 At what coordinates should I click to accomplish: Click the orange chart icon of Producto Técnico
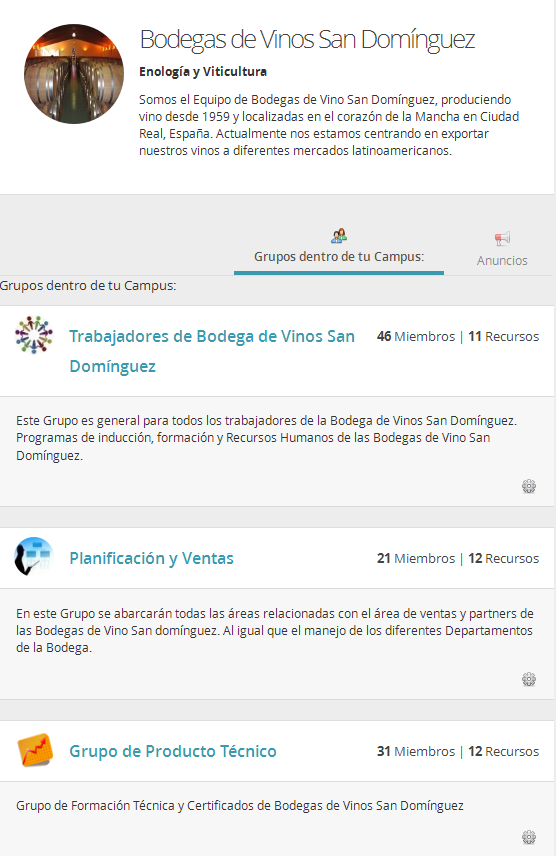[x=35, y=750]
